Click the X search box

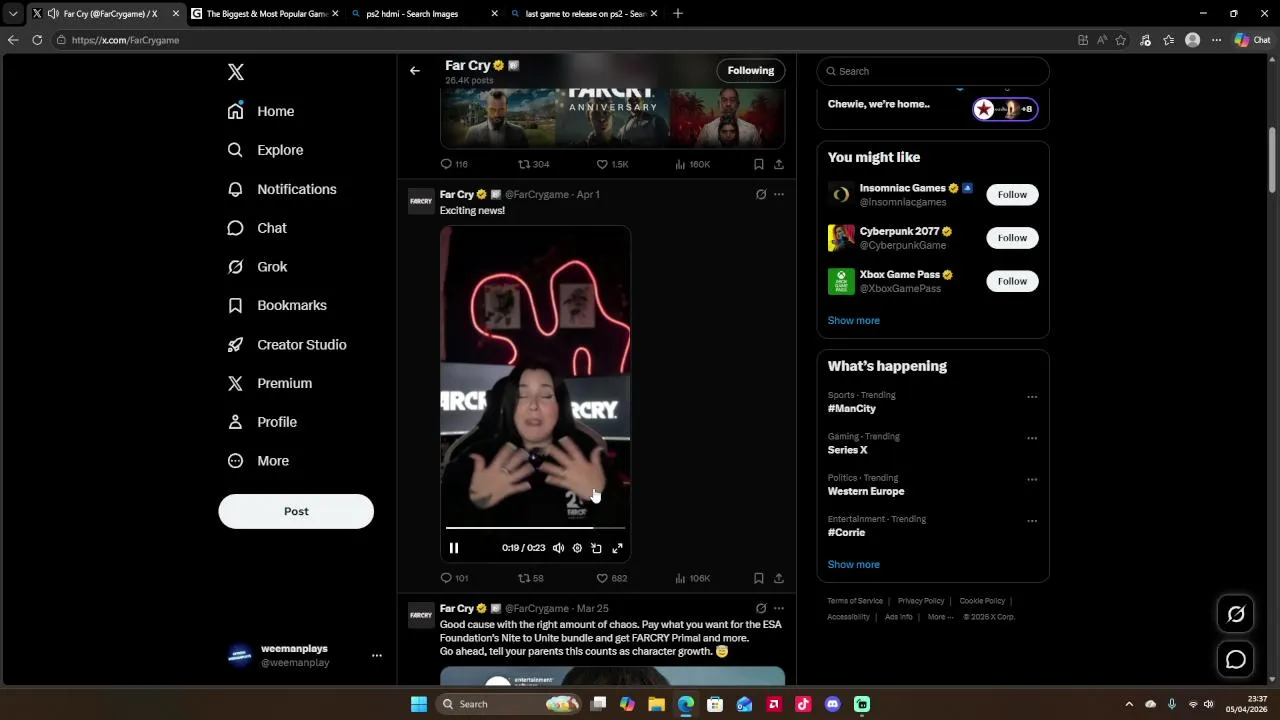tap(933, 71)
